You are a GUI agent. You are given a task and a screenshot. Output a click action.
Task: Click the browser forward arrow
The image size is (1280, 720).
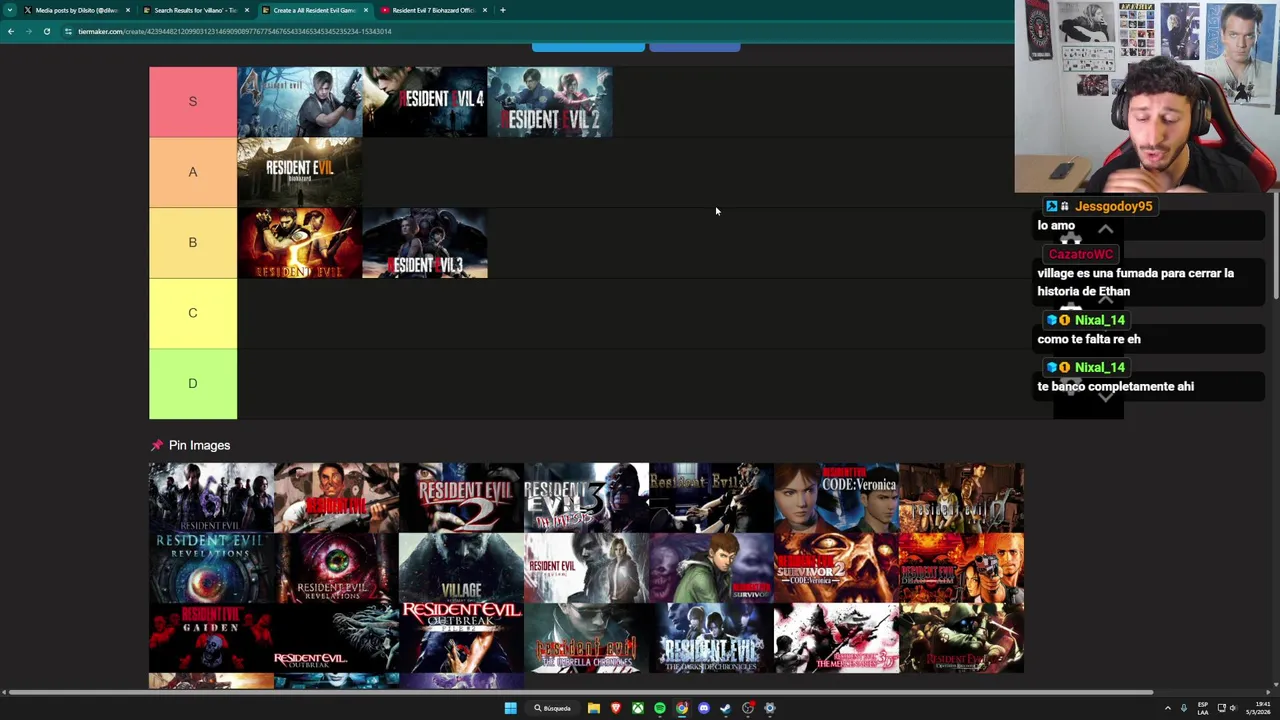[28, 31]
